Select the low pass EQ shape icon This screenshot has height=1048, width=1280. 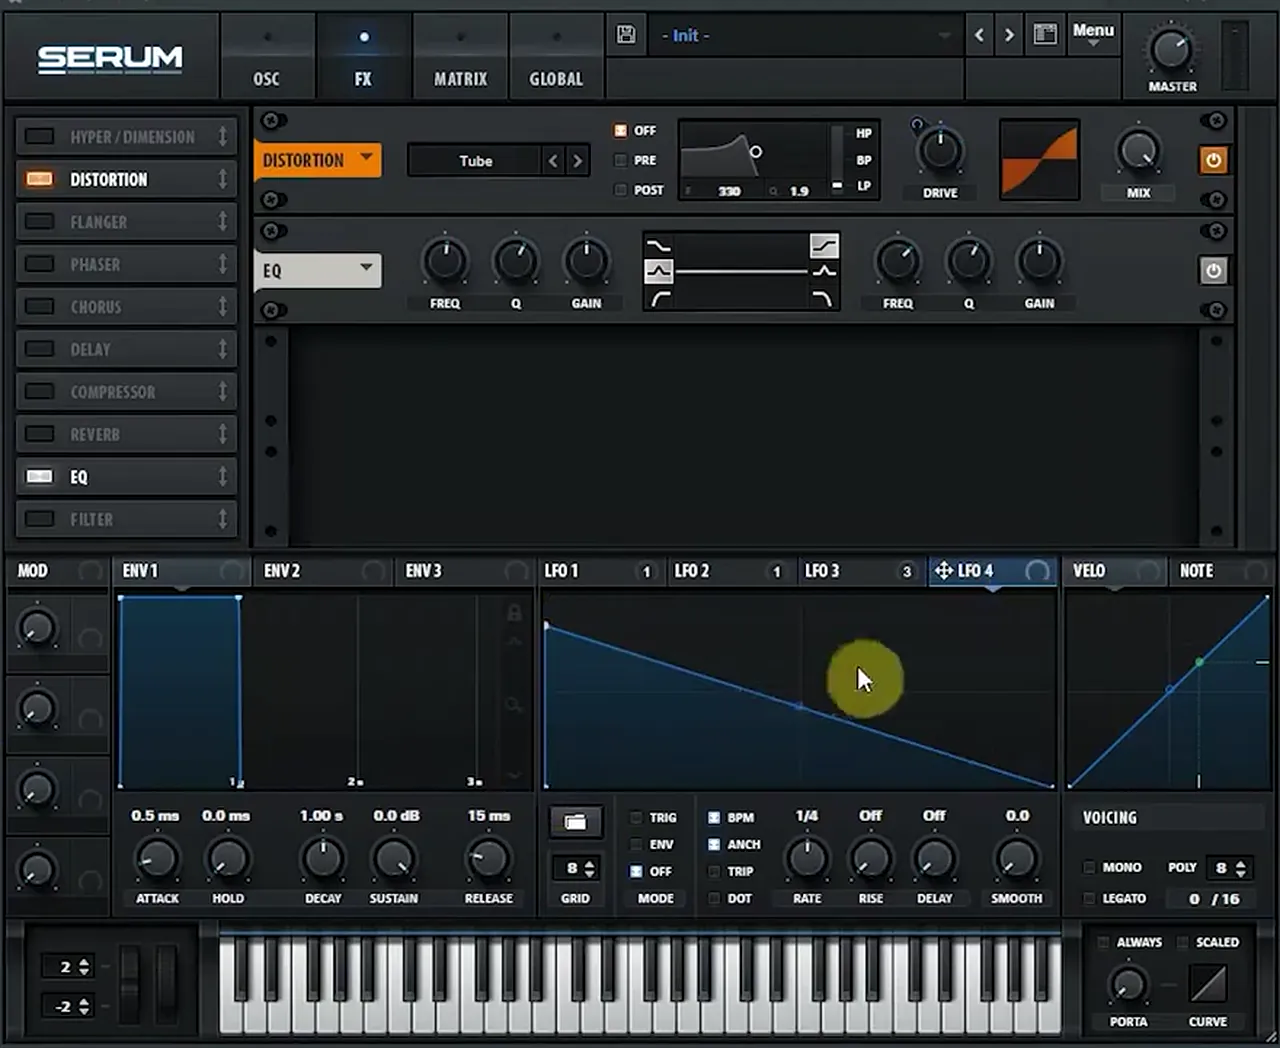pos(824,297)
